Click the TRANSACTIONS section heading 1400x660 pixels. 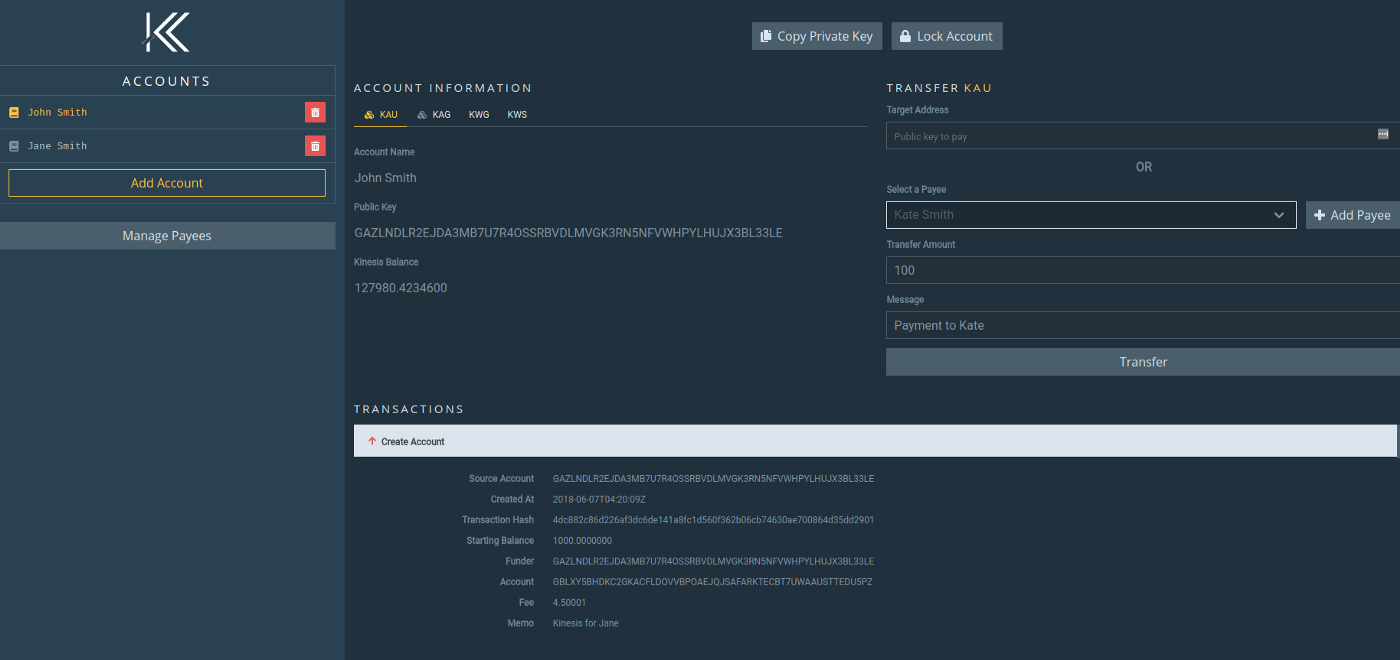(409, 409)
